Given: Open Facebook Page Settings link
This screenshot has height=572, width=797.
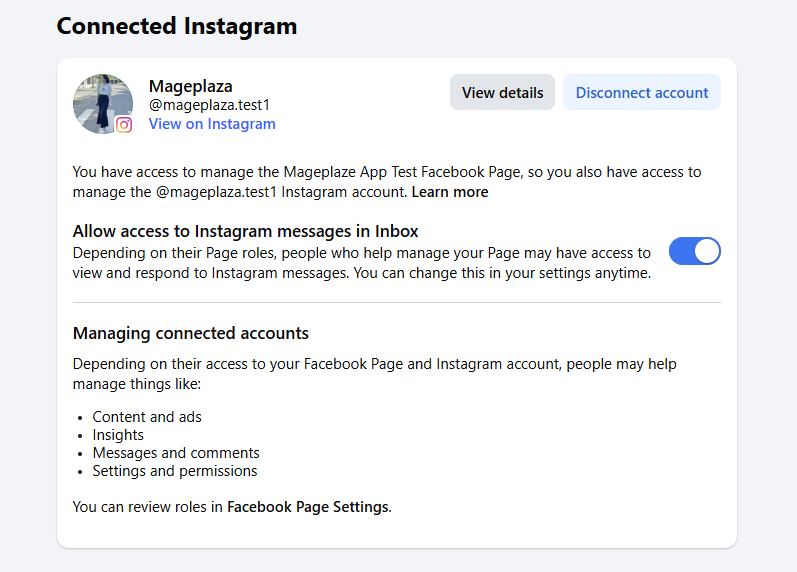Looking at the screenshot, I should coord(307,507).
